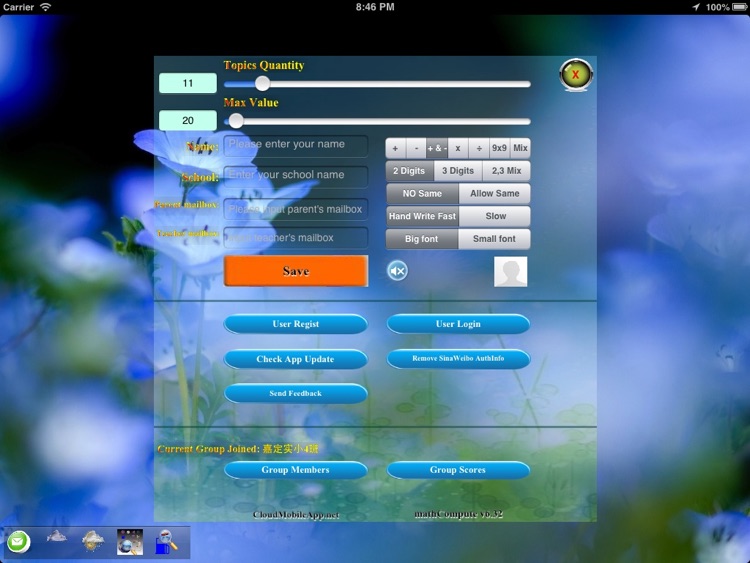Image resolution: width=750 pixels, height=563 pixels.
Task: Select the 9x9 multiplication table mode
Action: [x=499, y=148]
